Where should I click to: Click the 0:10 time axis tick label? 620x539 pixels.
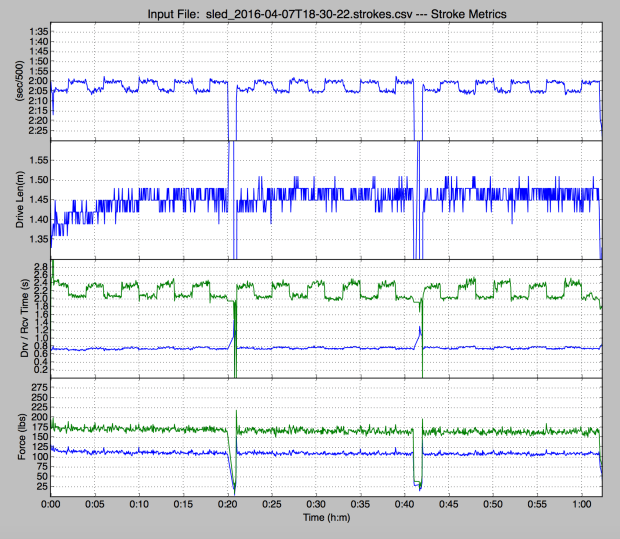(140, 505)
